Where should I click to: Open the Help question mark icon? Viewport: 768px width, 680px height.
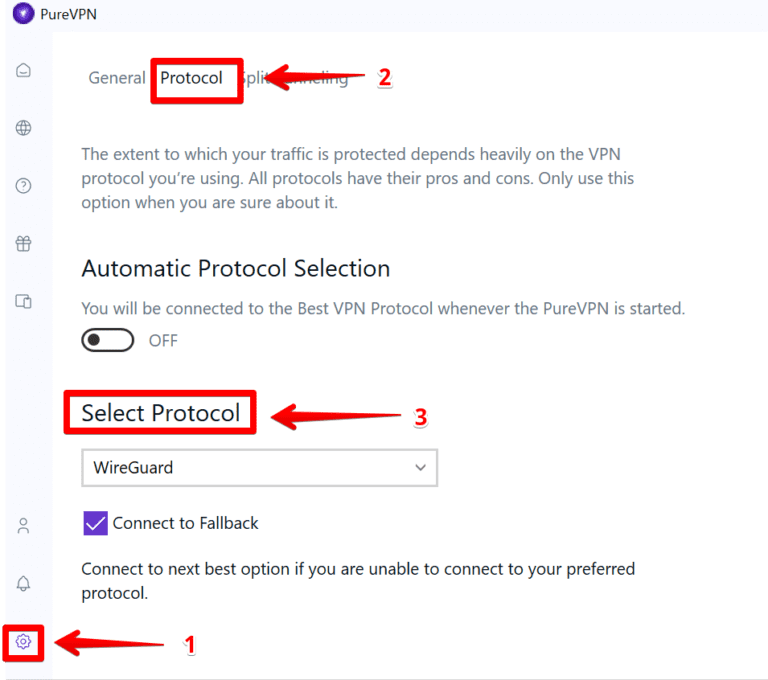click(23, 186)
